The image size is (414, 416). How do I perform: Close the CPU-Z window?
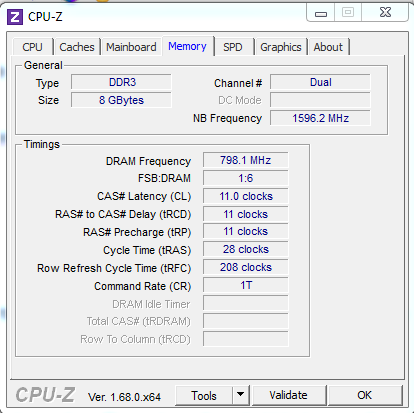click(385, 13)
